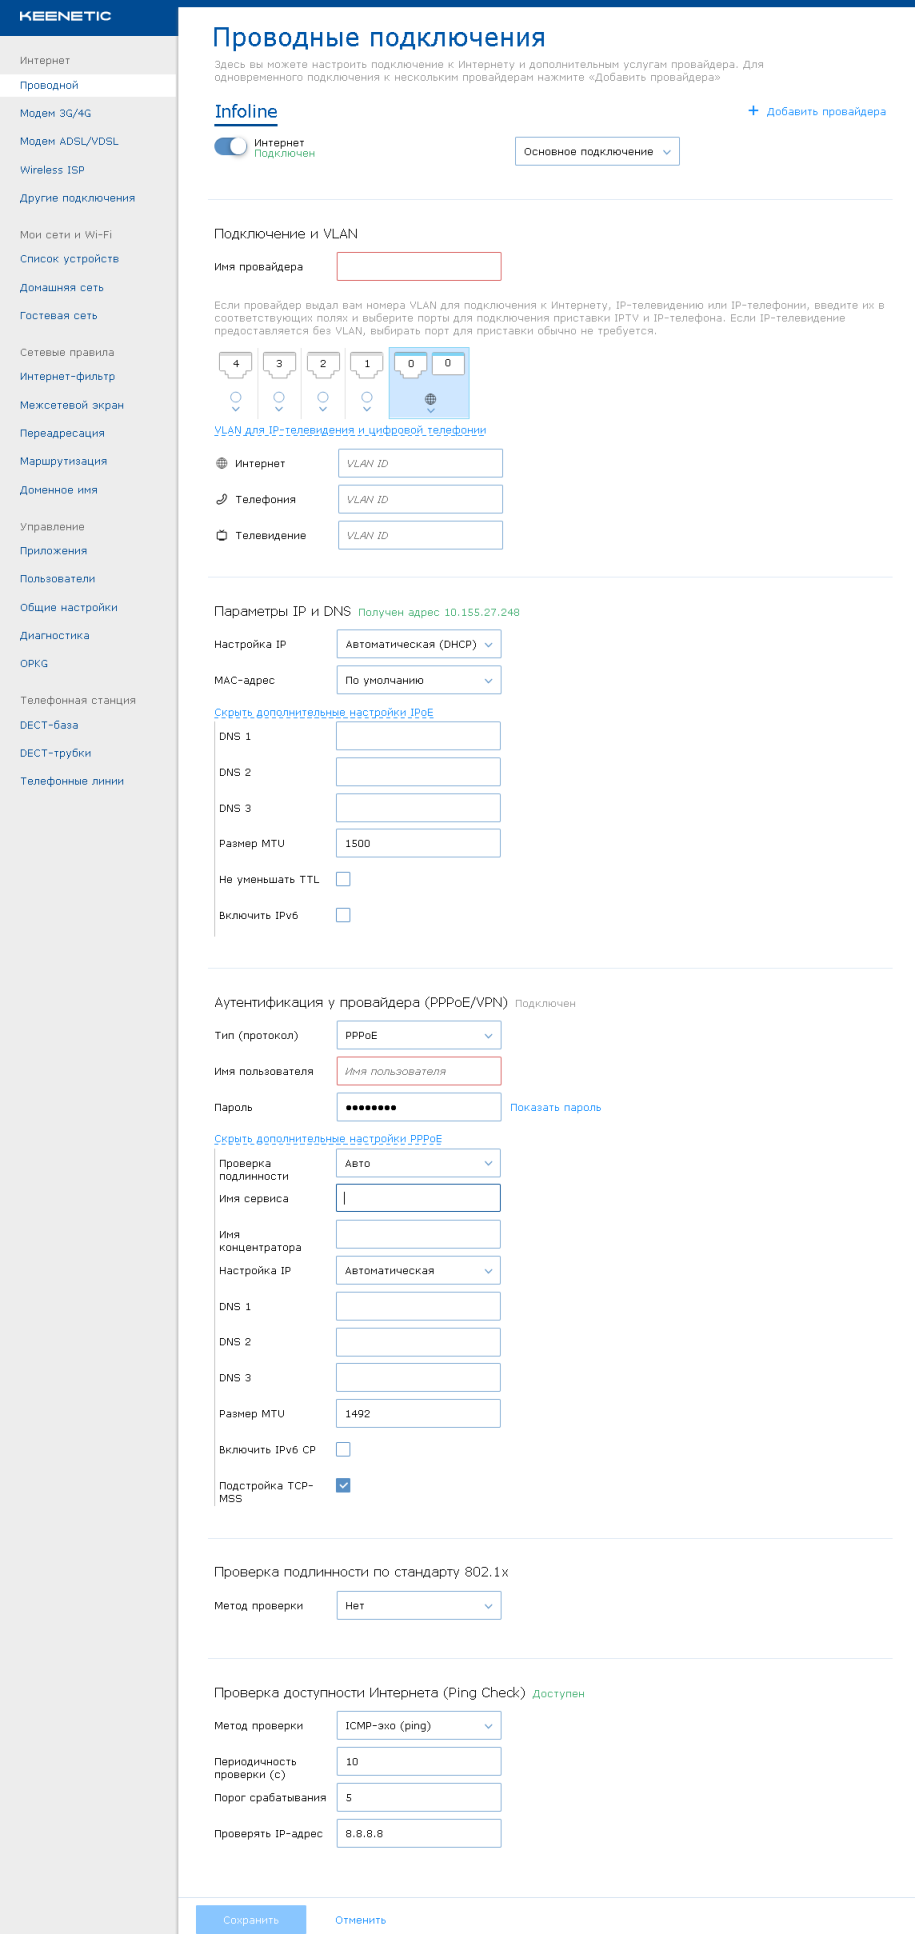Click TV icon beside Телевидение label
The width and height of the screenshot is (915, 1934).
click(x=222, y=535)
